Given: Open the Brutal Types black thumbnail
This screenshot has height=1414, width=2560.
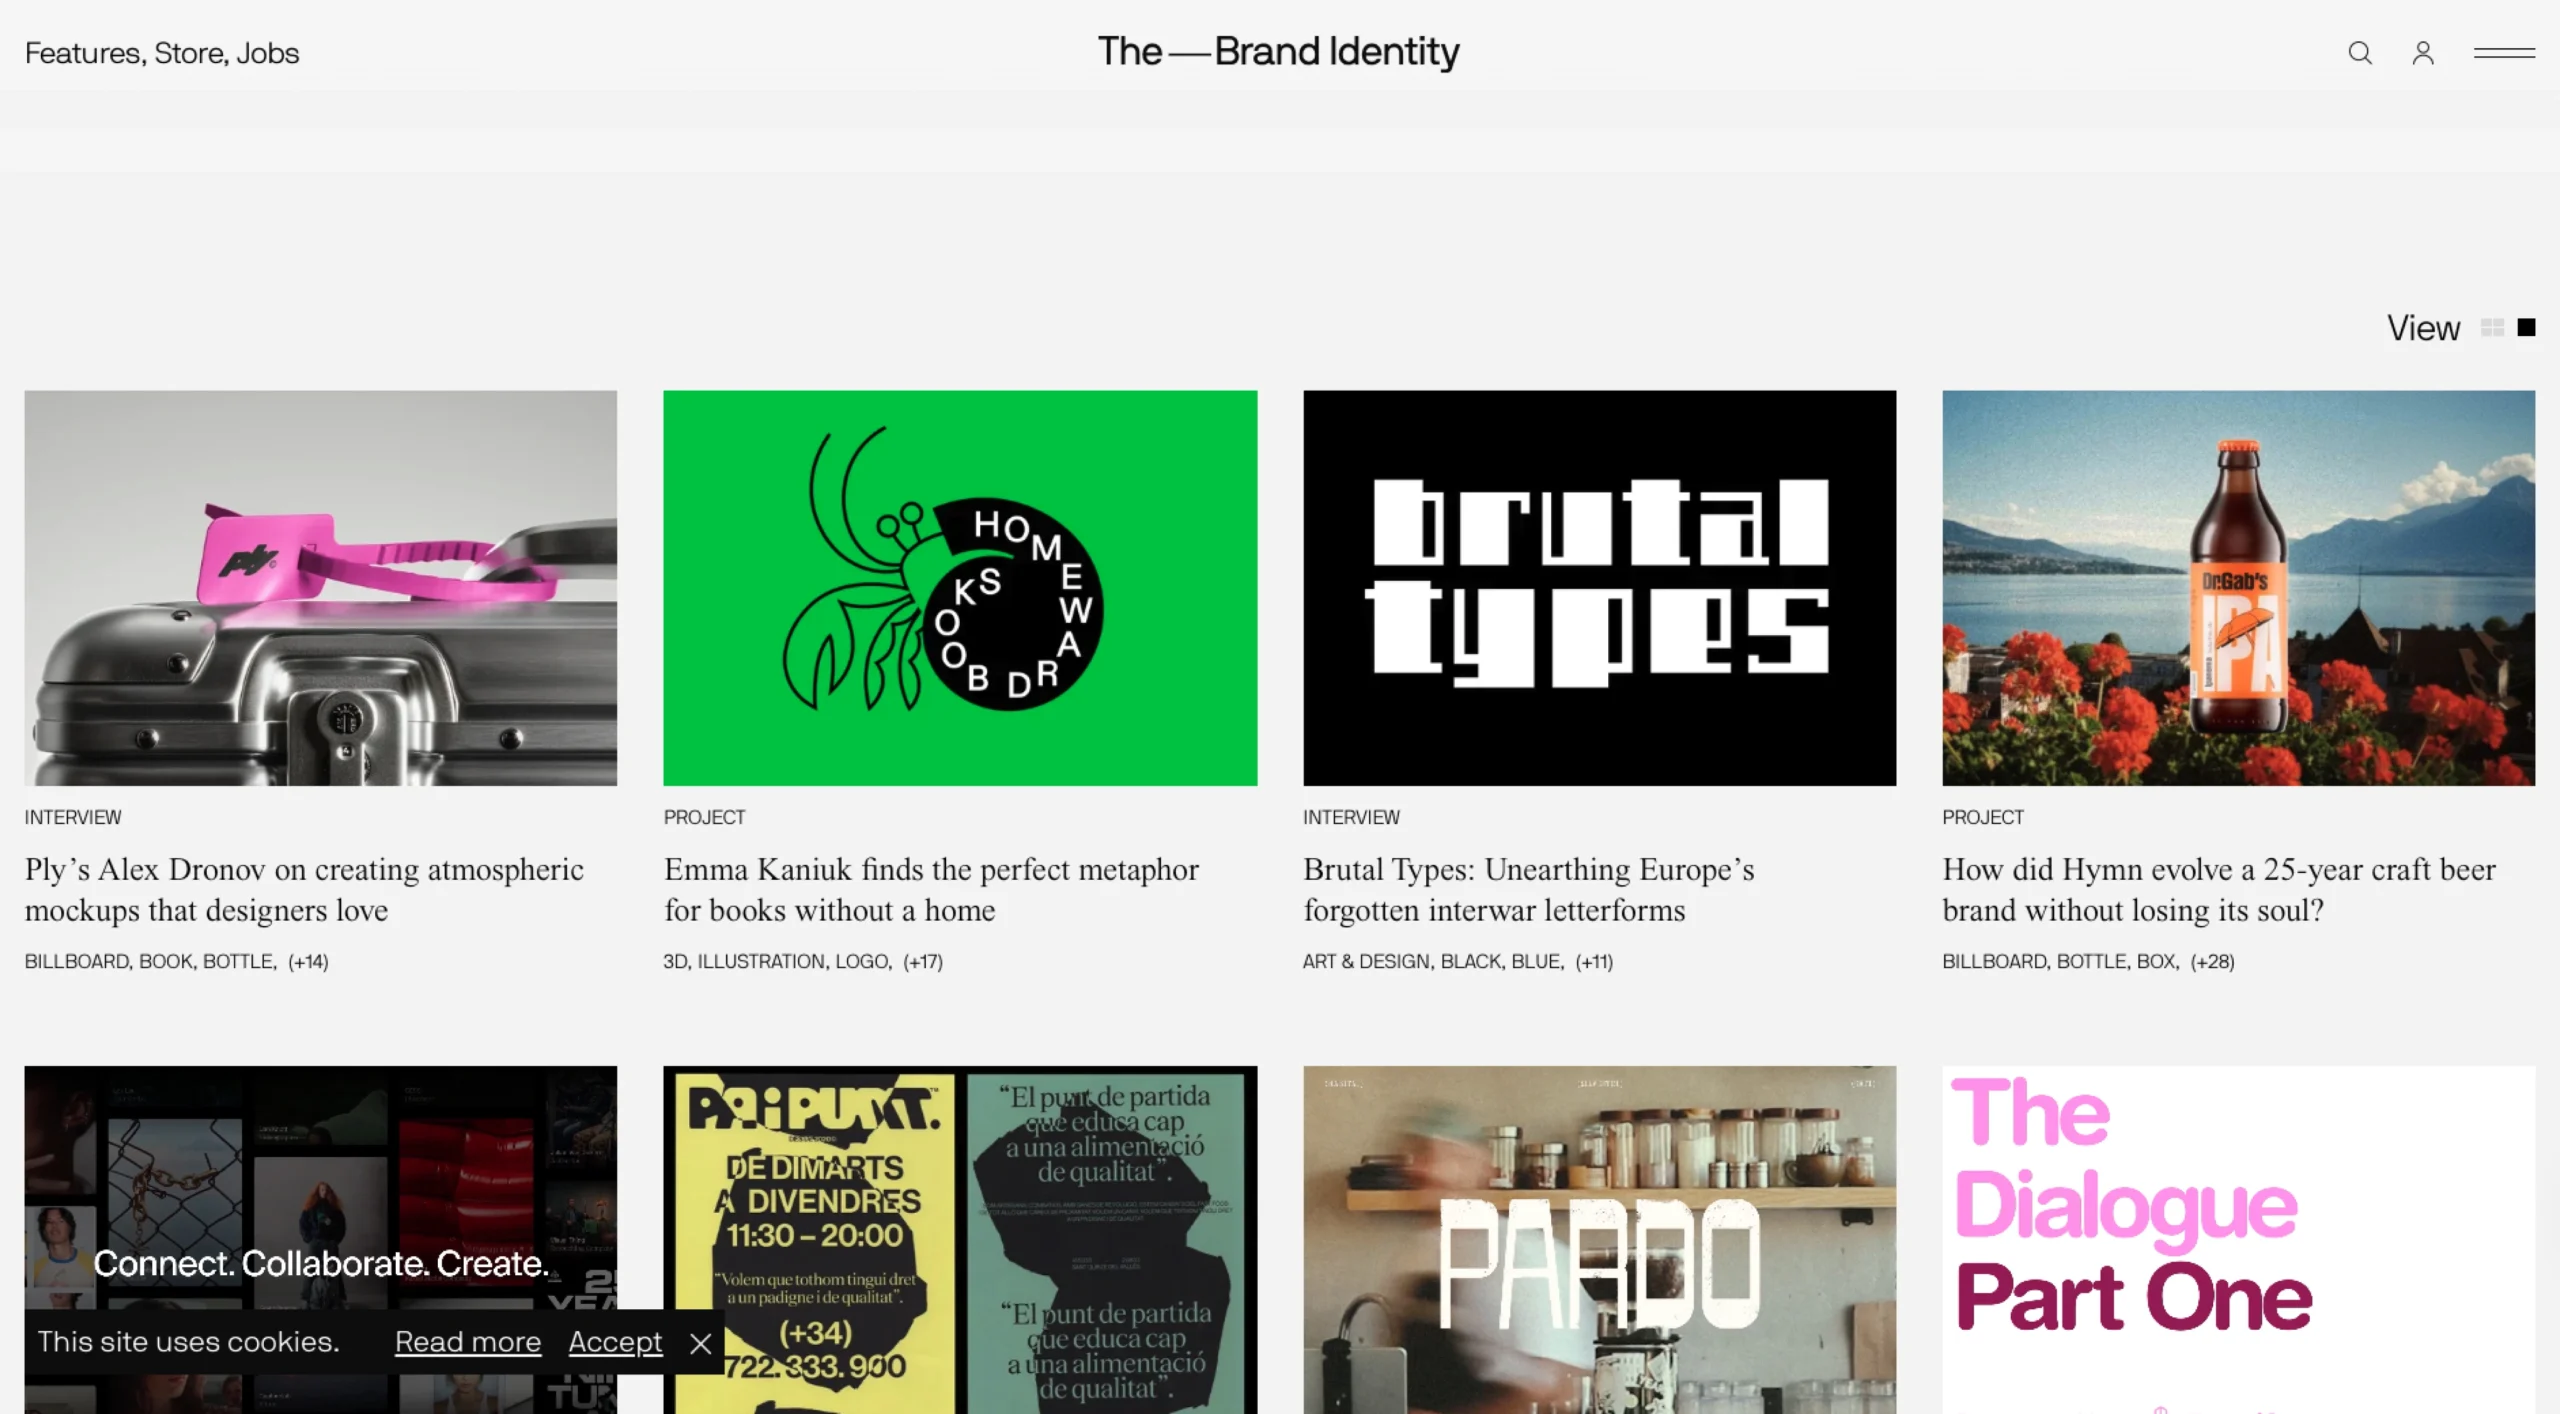Looking at the screenshot, I should 1599,588.
